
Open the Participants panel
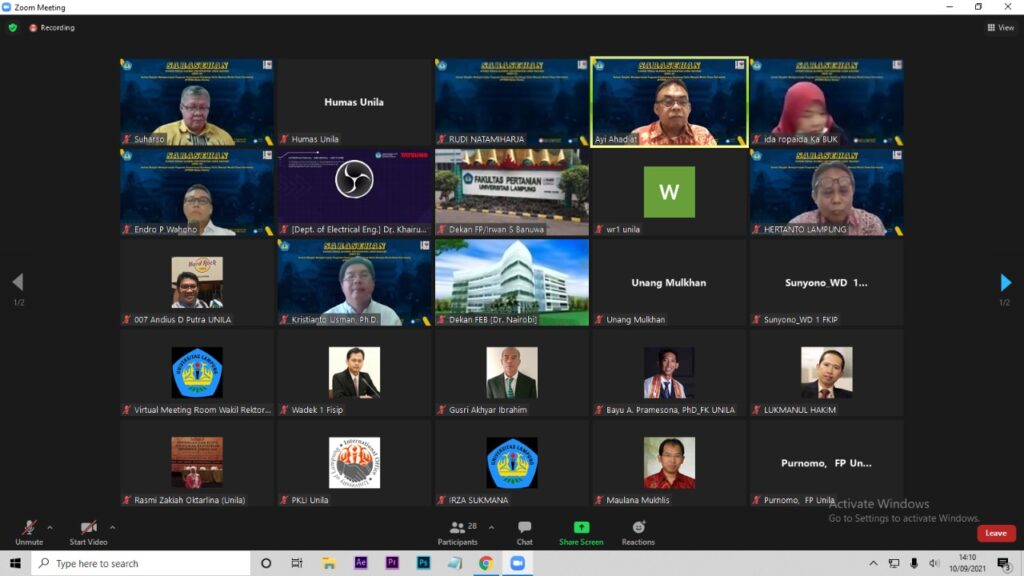(x=458, y=532)
